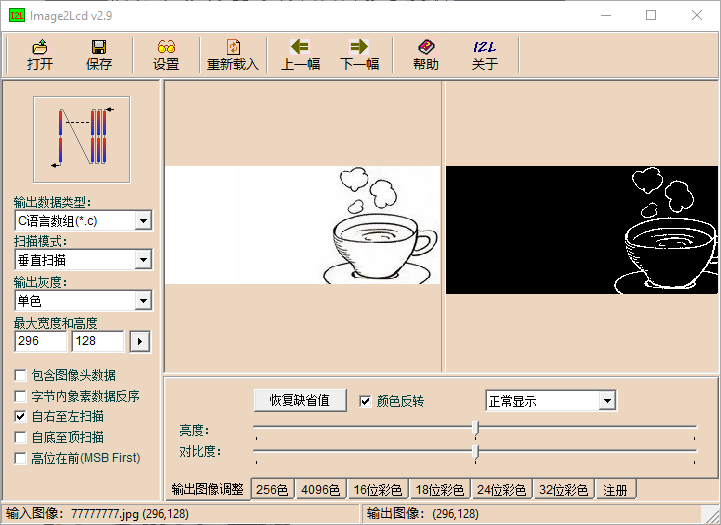Uncheck 自右至左扫描 checkbox
Image resolution: width=721 pixels, height=525 pixels.
(20, 417)
